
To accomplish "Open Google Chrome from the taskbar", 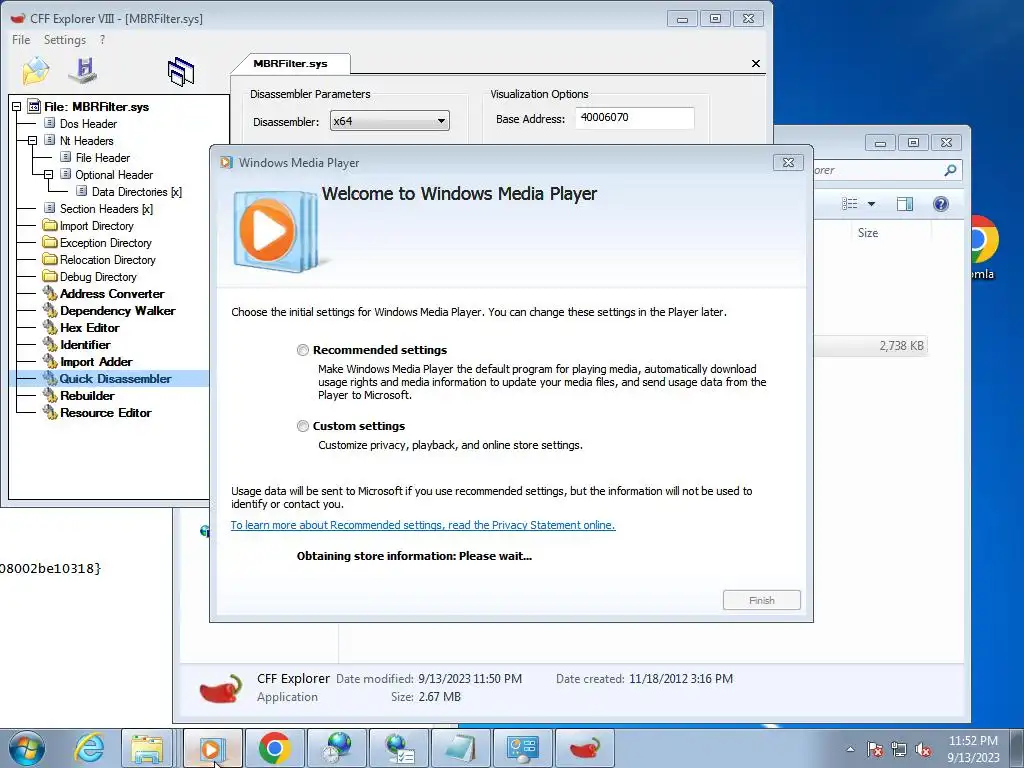I will [274, 748].
